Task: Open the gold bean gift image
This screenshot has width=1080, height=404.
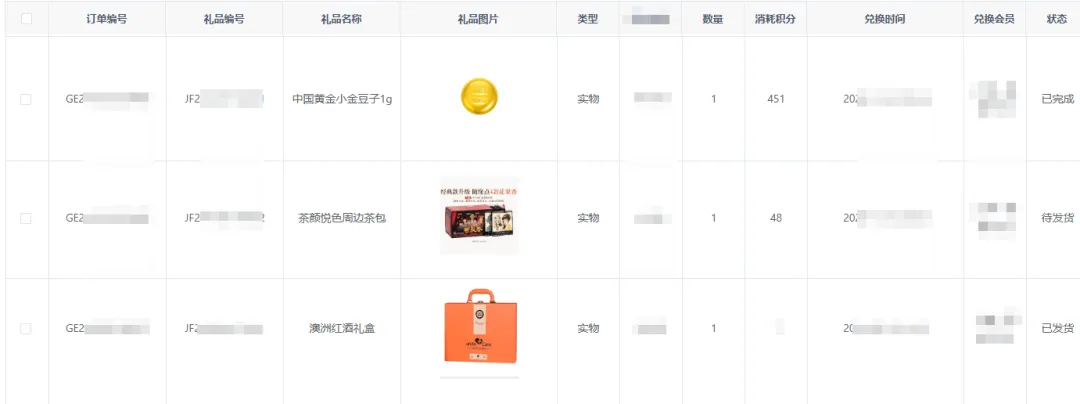Action: pos(479,97)
